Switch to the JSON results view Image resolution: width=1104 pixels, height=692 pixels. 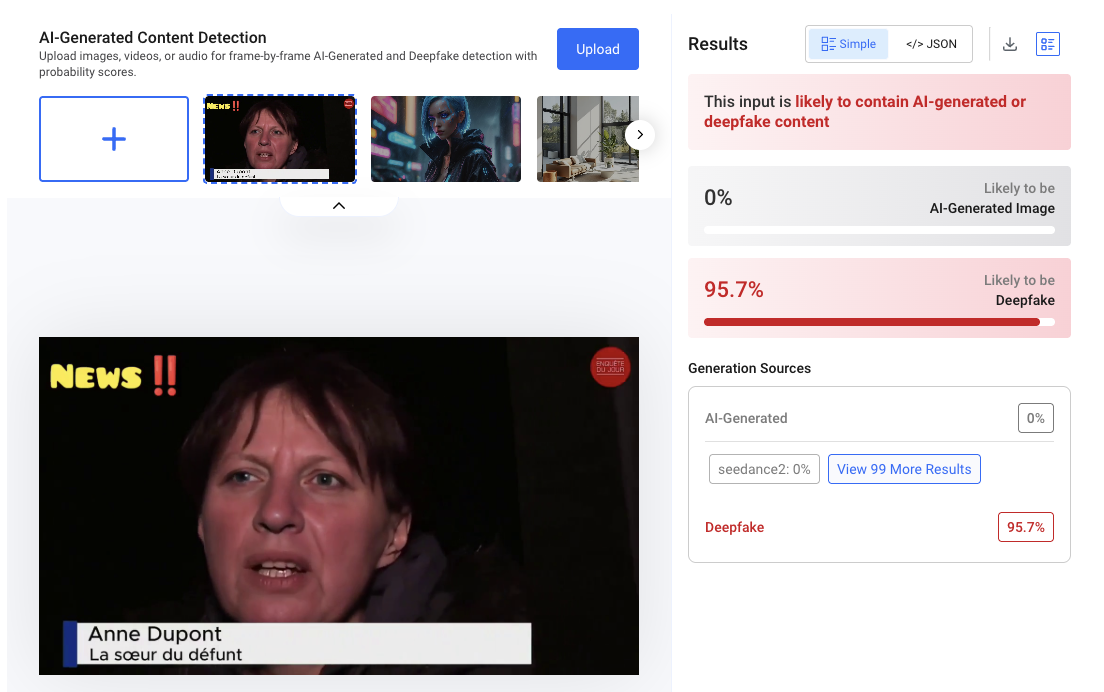pyautogui.click(x=931, y=44)
